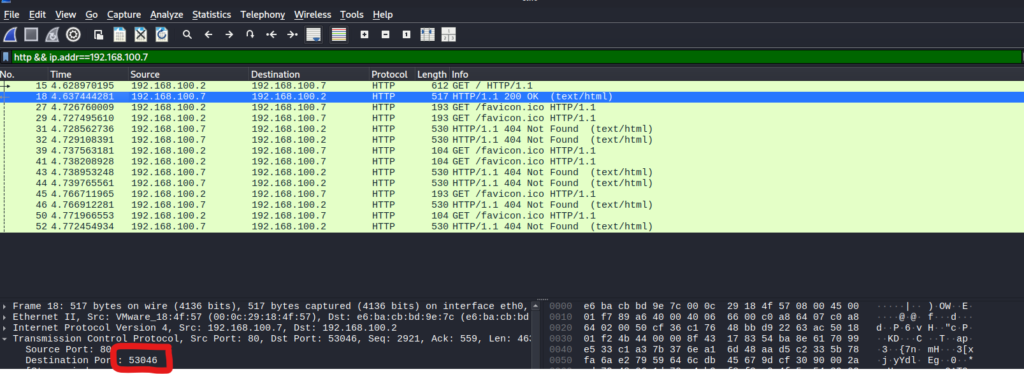The height and width of the screenshot is (374, 1024).
Task: Select packet 39 GET /favicon.ico
Action: click(512, 150)
